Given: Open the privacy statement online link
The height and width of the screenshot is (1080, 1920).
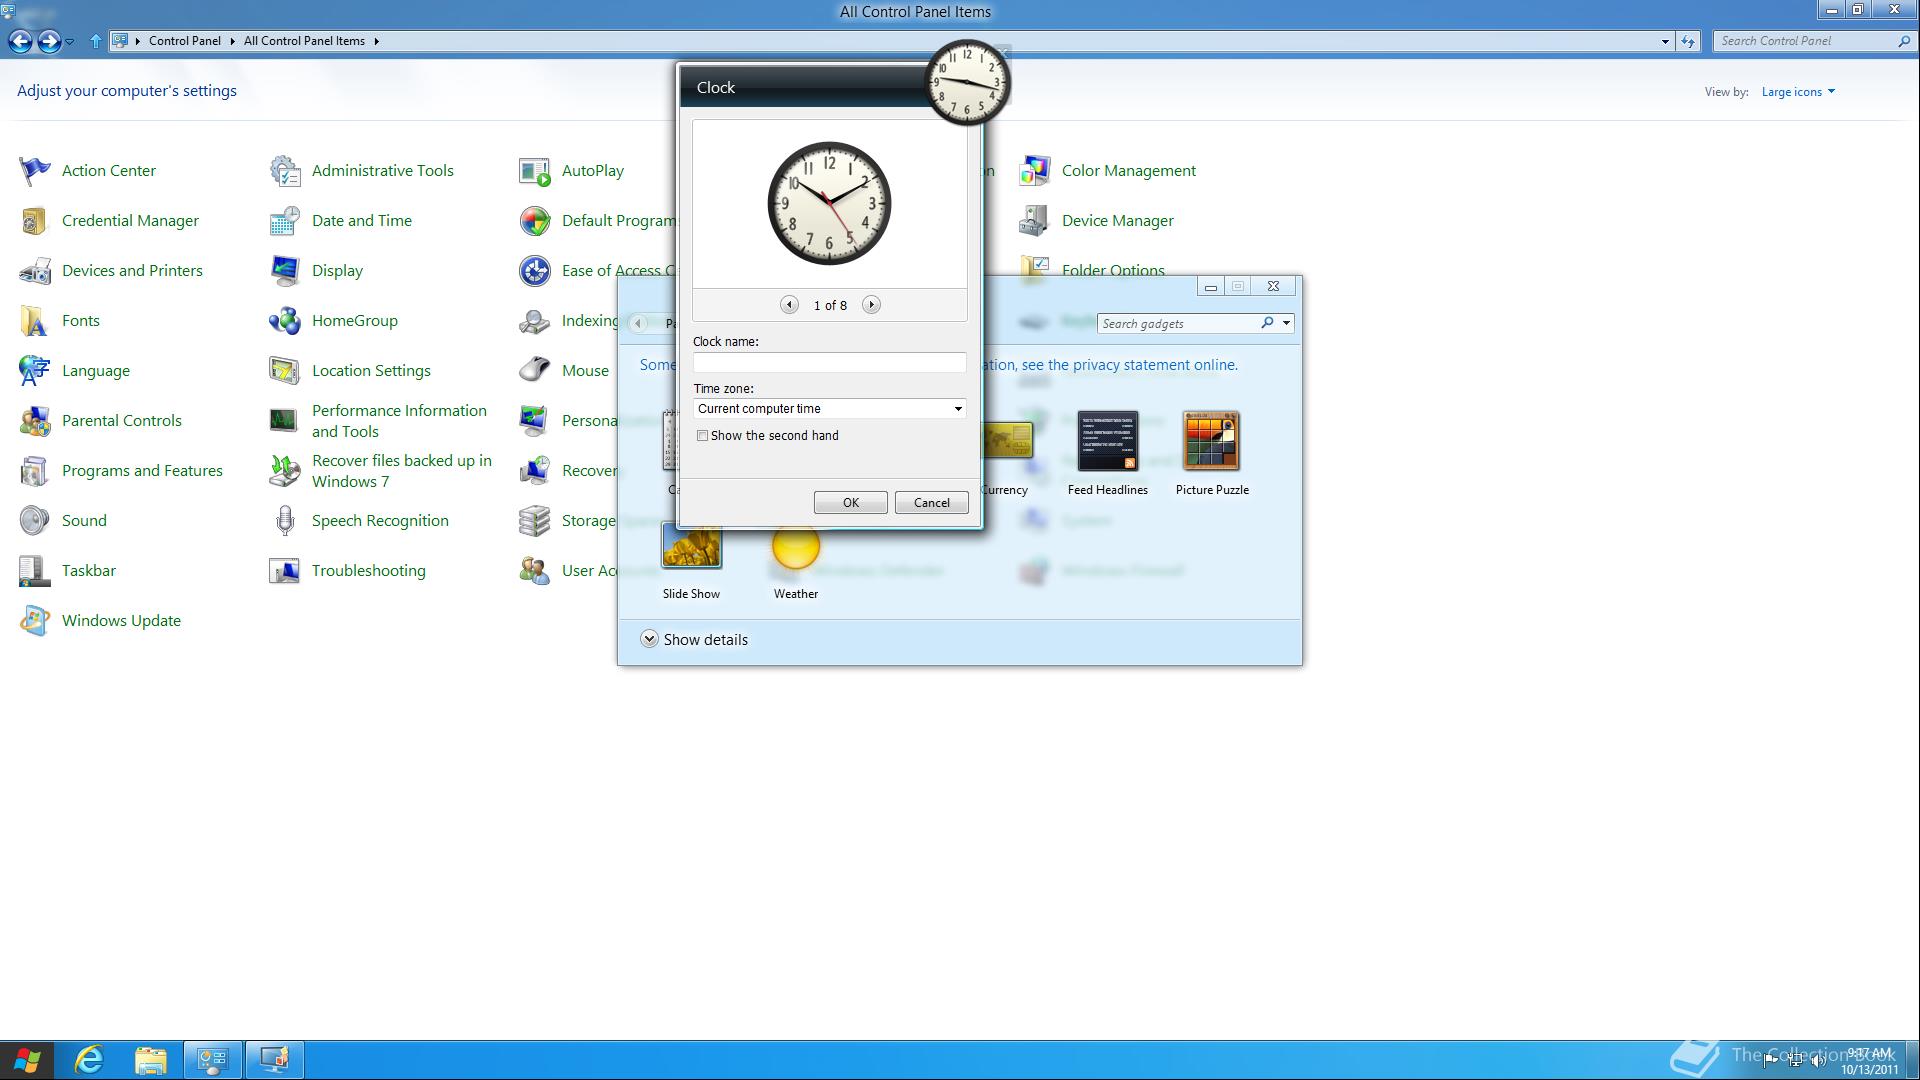Looking at the screenshot, I should click(1155, 365).
